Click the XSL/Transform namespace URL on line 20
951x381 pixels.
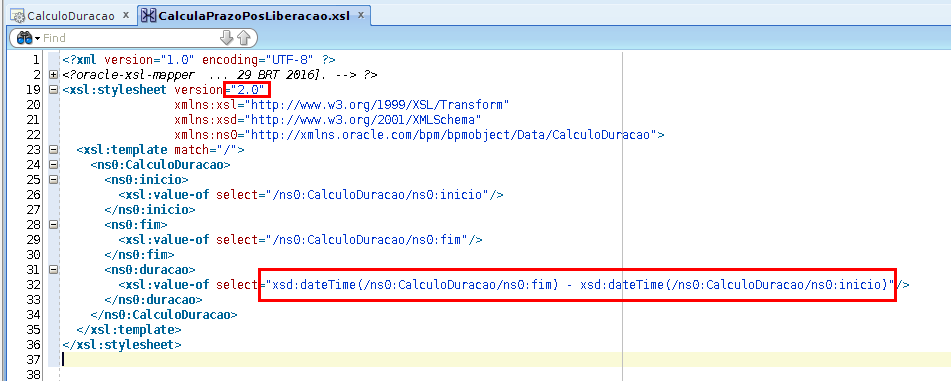(x=376, y=105)
